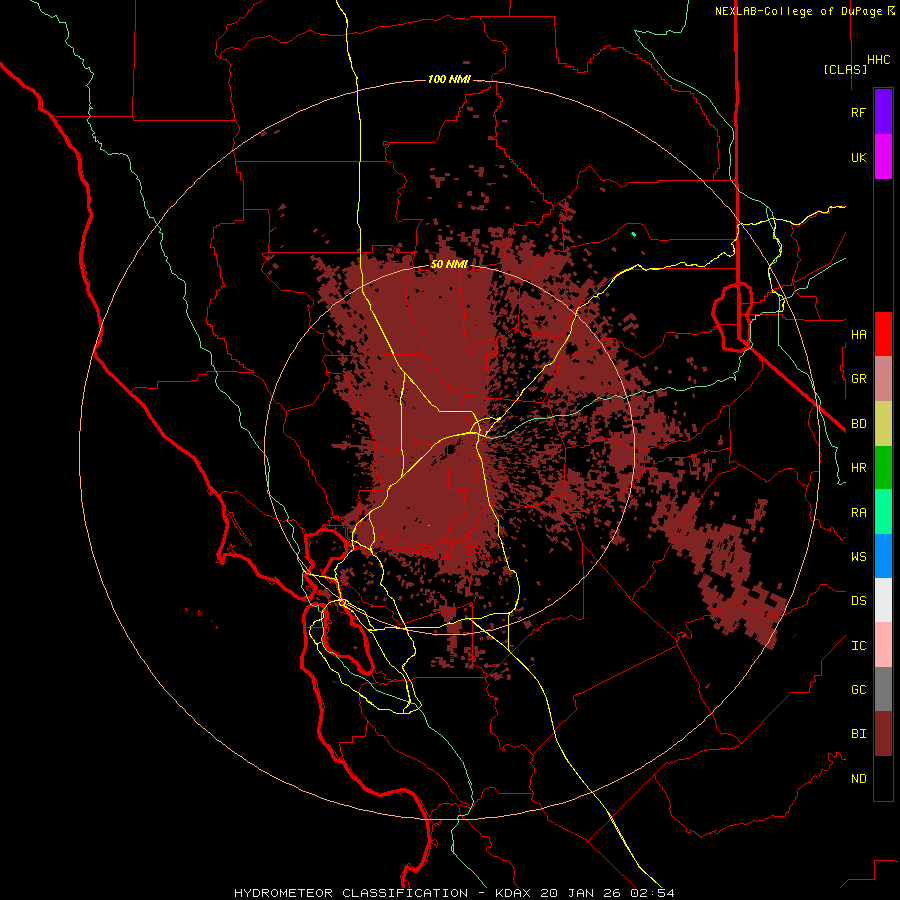This screenshot has height=900, width=900.
Task: Click the WS legend label
Action: tap(859, 557)
